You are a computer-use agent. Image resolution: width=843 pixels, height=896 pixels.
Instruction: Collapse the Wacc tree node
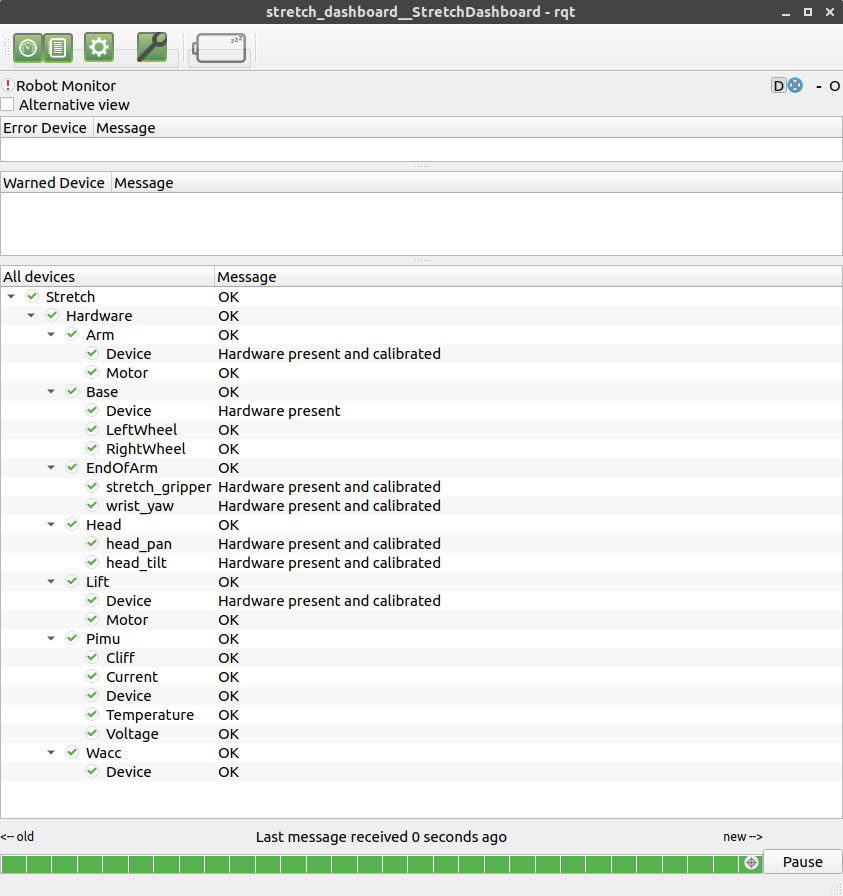coord(51,753)
